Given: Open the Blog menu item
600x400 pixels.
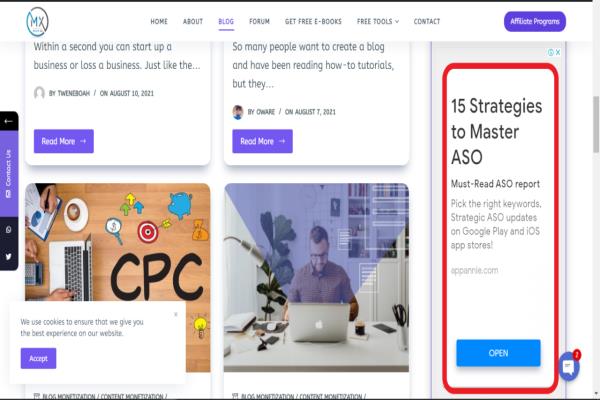Looking at the screenshot, I should pos(226,21).
